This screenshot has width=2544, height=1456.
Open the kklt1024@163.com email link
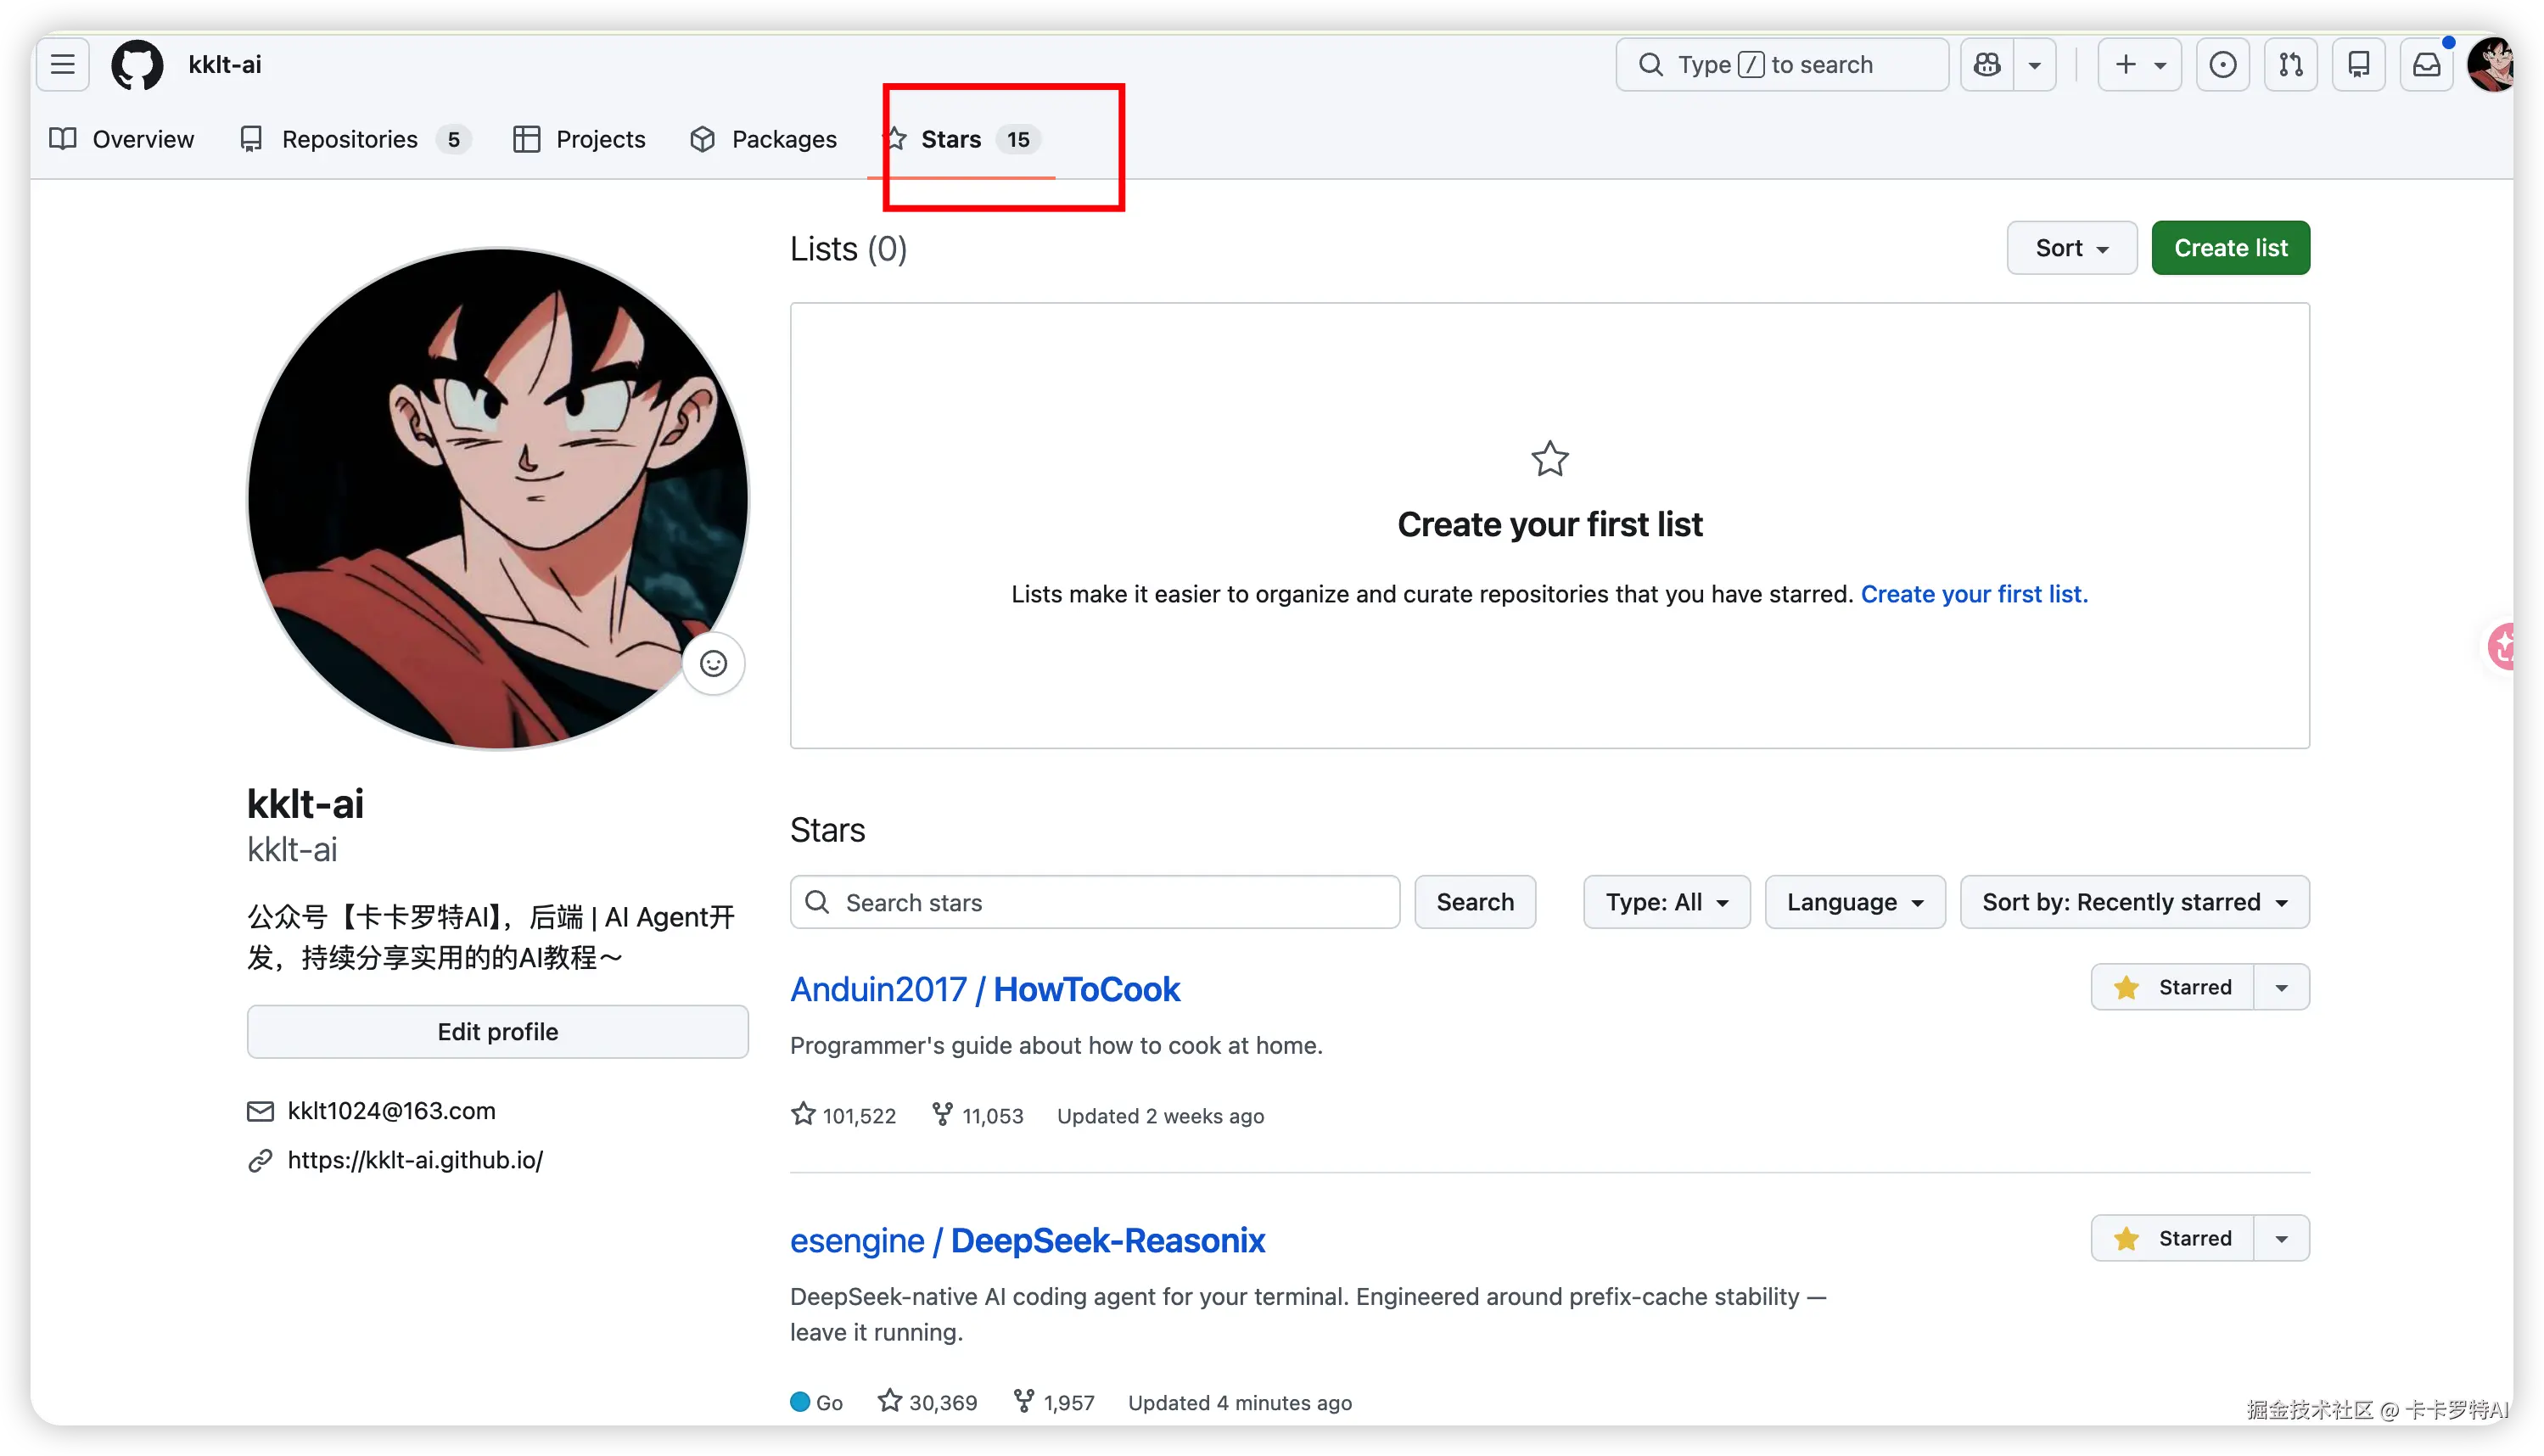[x=391, y=1111]
